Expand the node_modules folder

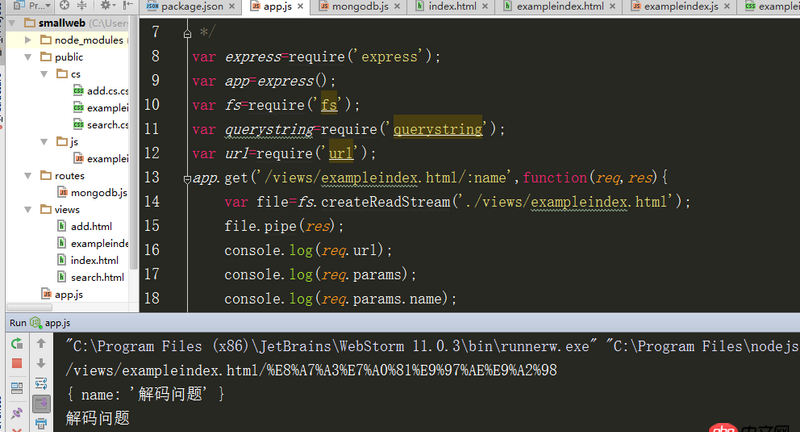(x=28, y=40)
